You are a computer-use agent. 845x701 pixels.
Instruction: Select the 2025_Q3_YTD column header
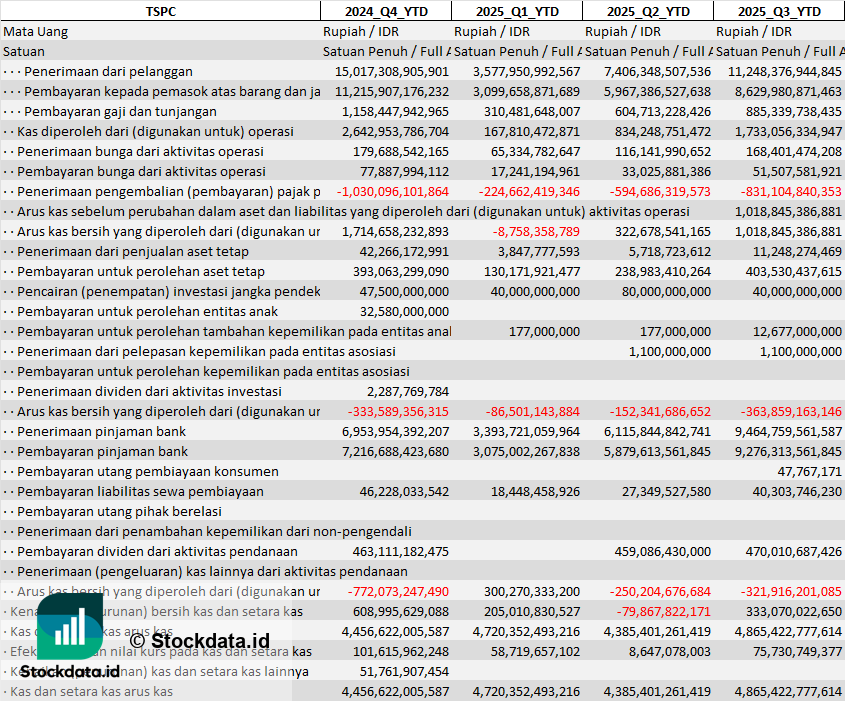point(779,11)
